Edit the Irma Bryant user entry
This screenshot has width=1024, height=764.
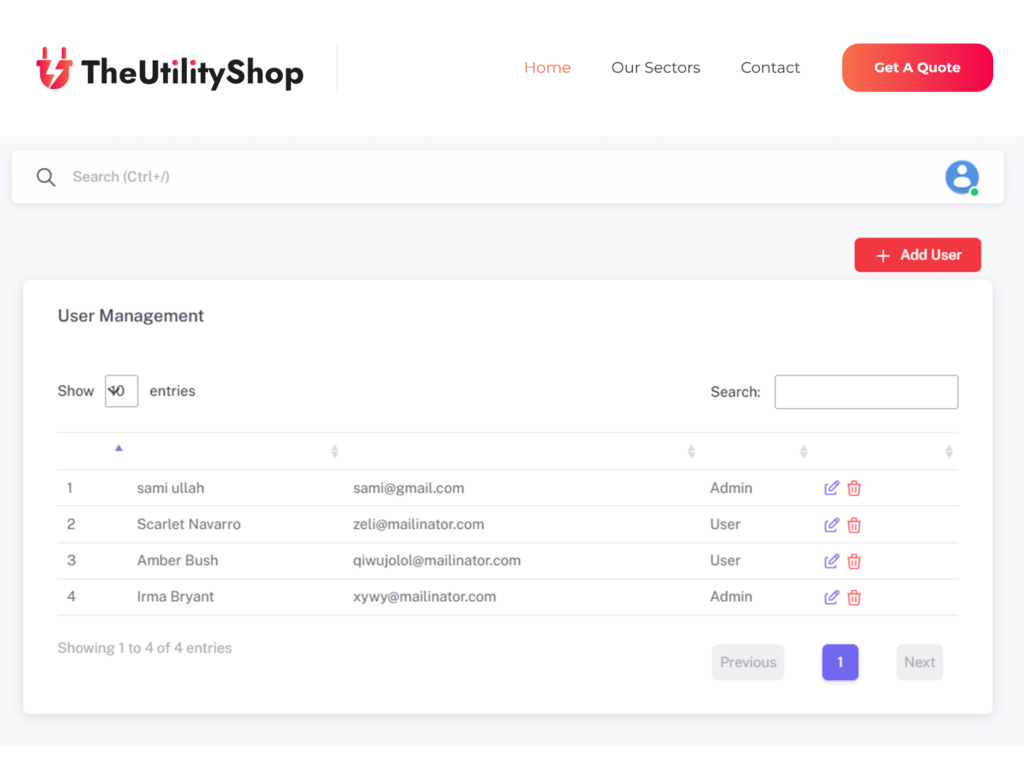[x=831, y=597]
